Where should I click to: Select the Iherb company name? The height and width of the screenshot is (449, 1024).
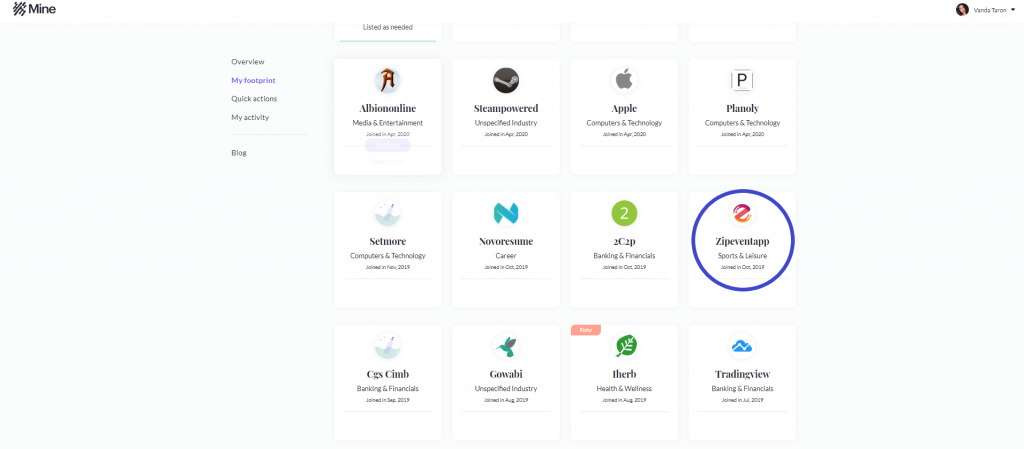[x=624, y=374]
